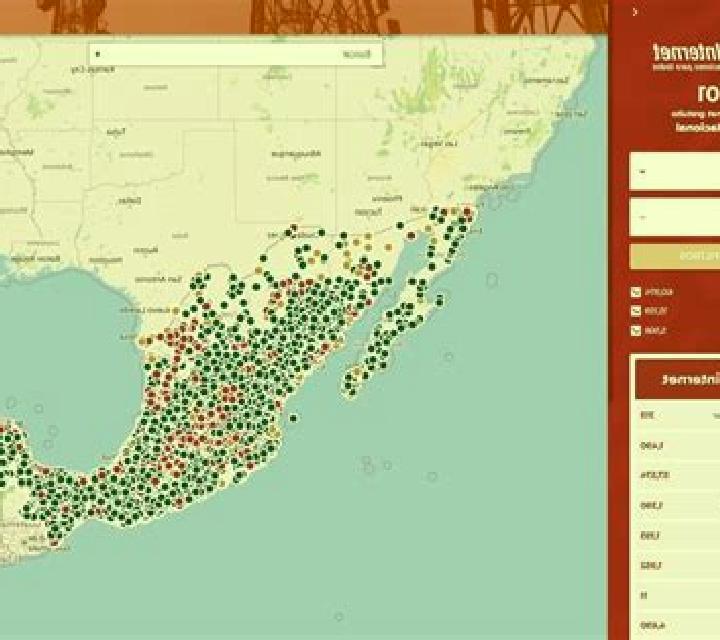This screenshot has height=640, width=720.
Task: Click the San Antonio label on the map
Action: click(159, 279)
